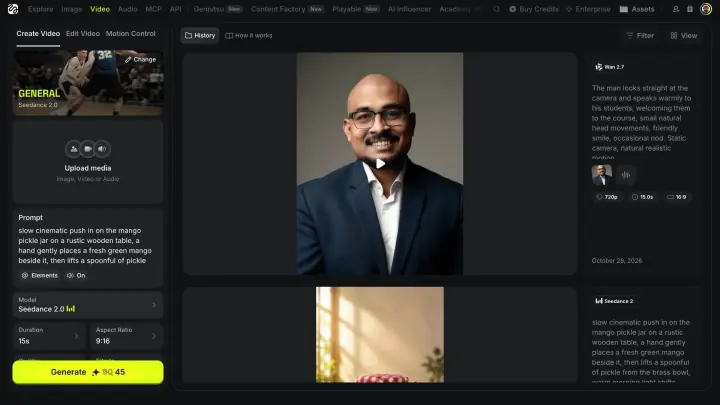The image size is (720, 405).
Task: Open the user profile avatar
Action: click(x=706, y=9)
